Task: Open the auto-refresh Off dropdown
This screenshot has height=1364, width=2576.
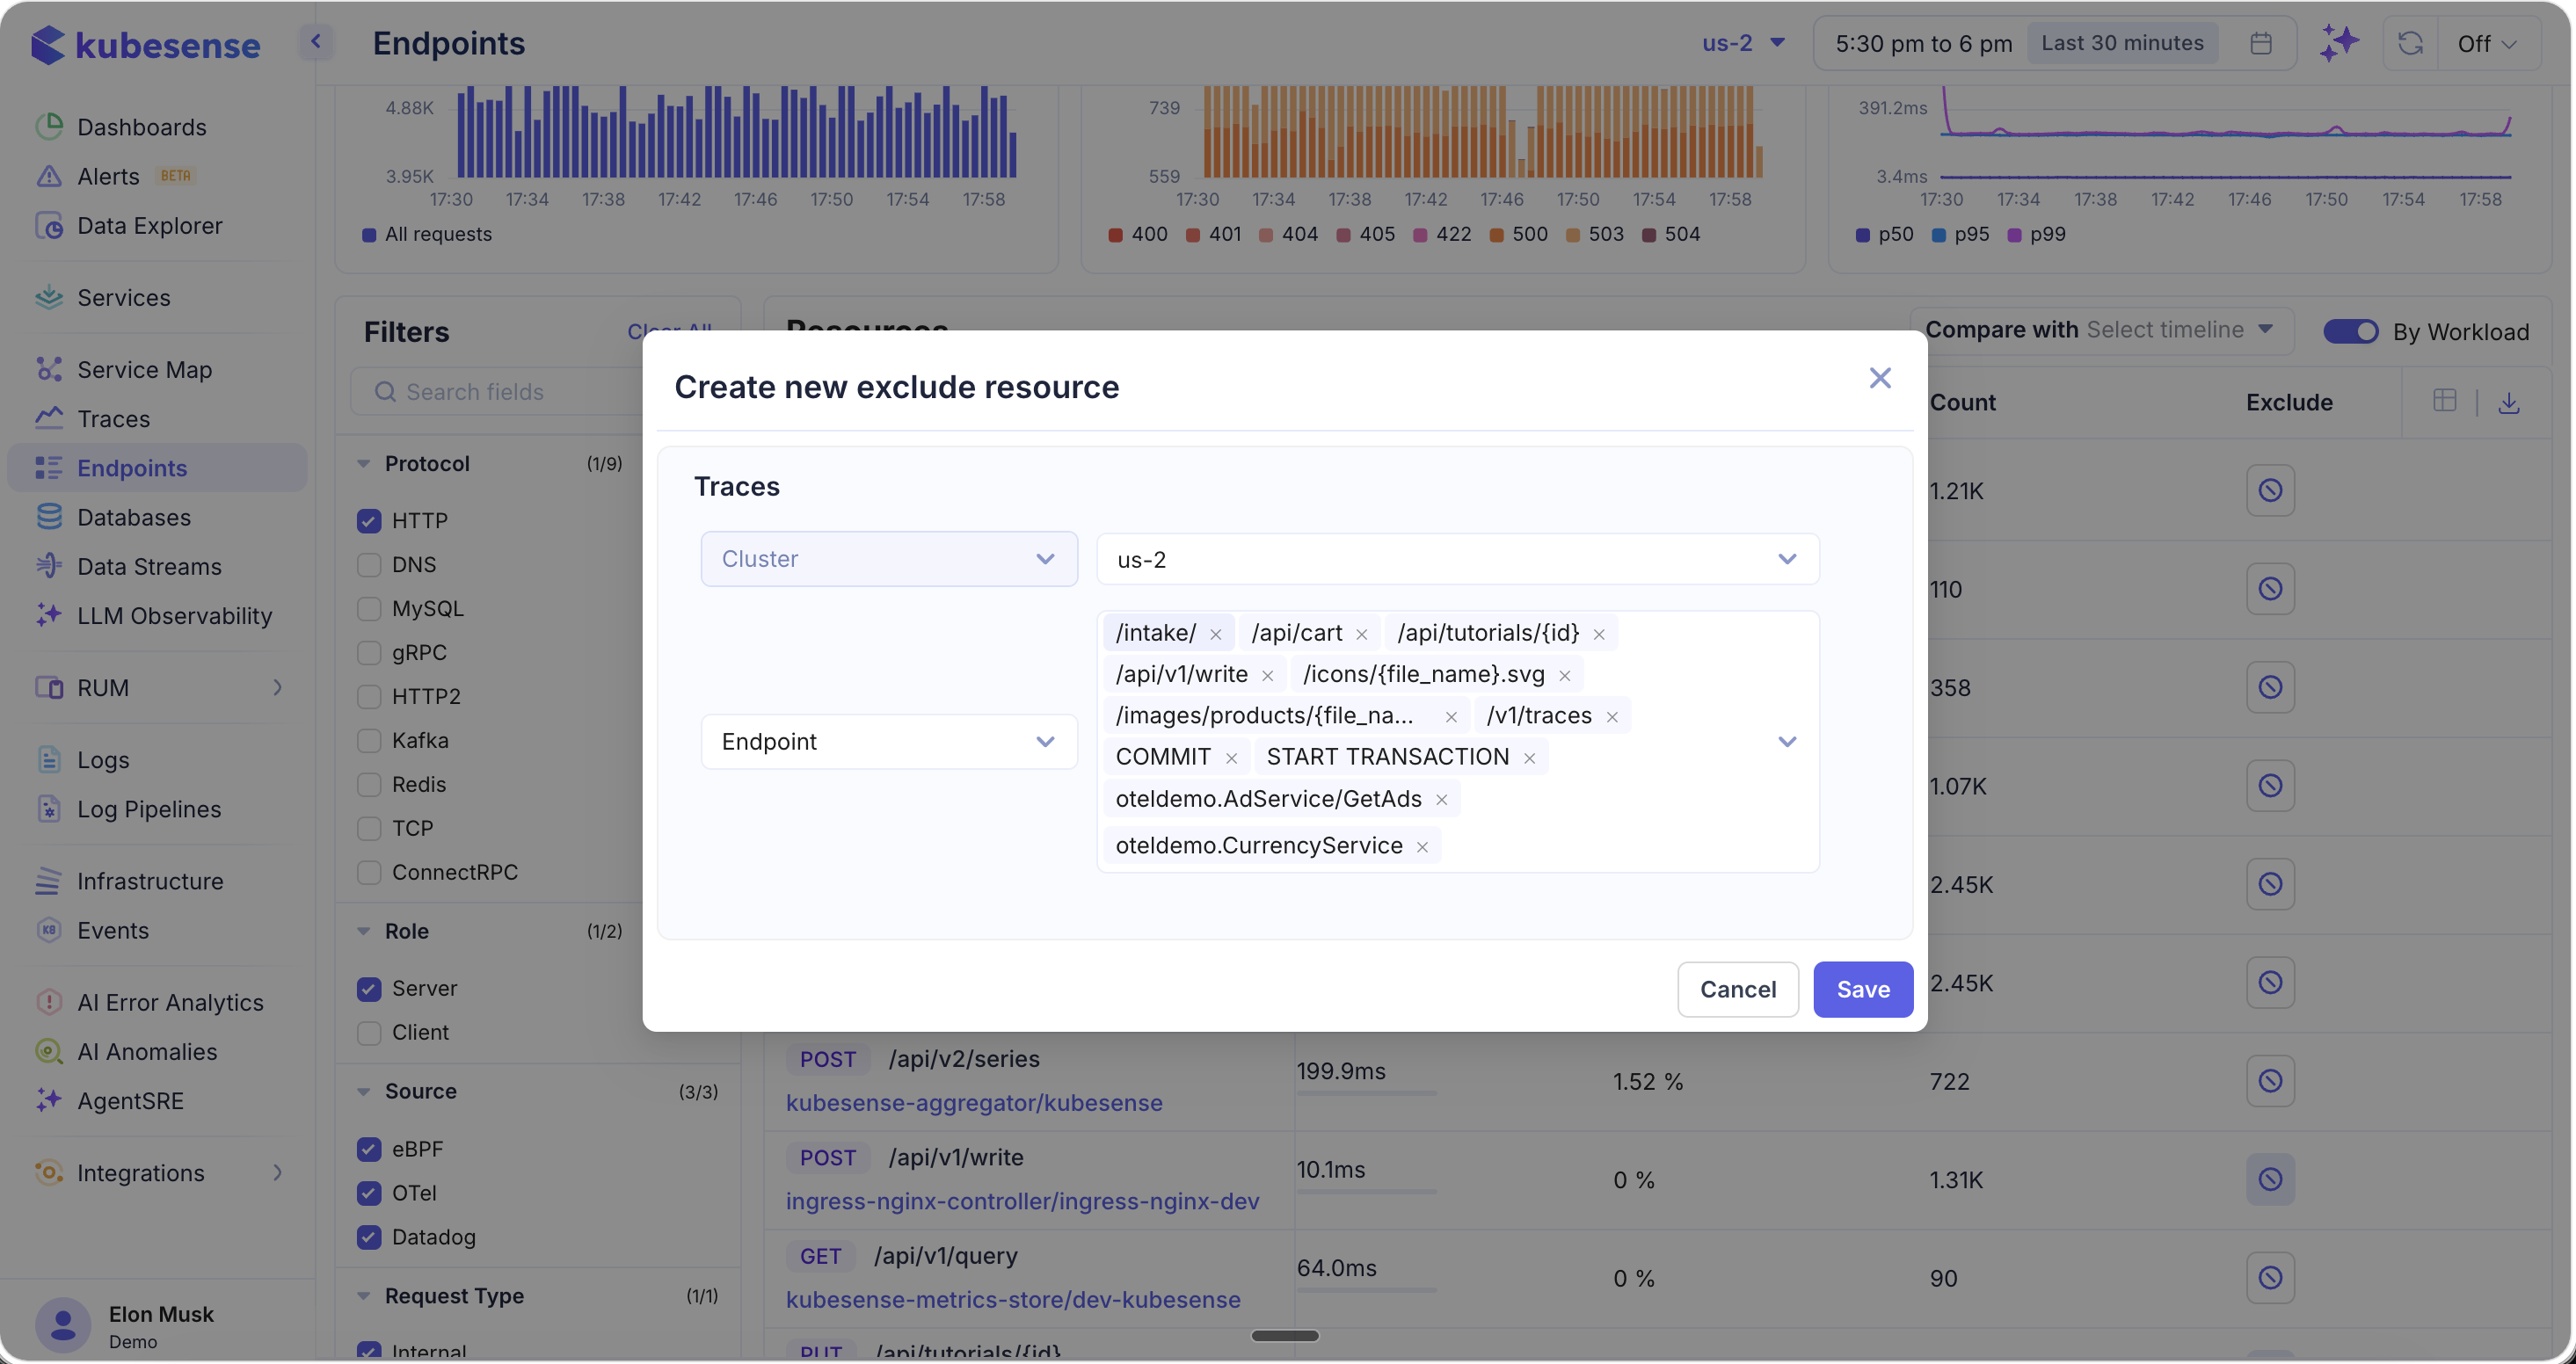Action: click(x=2486, y=44)
